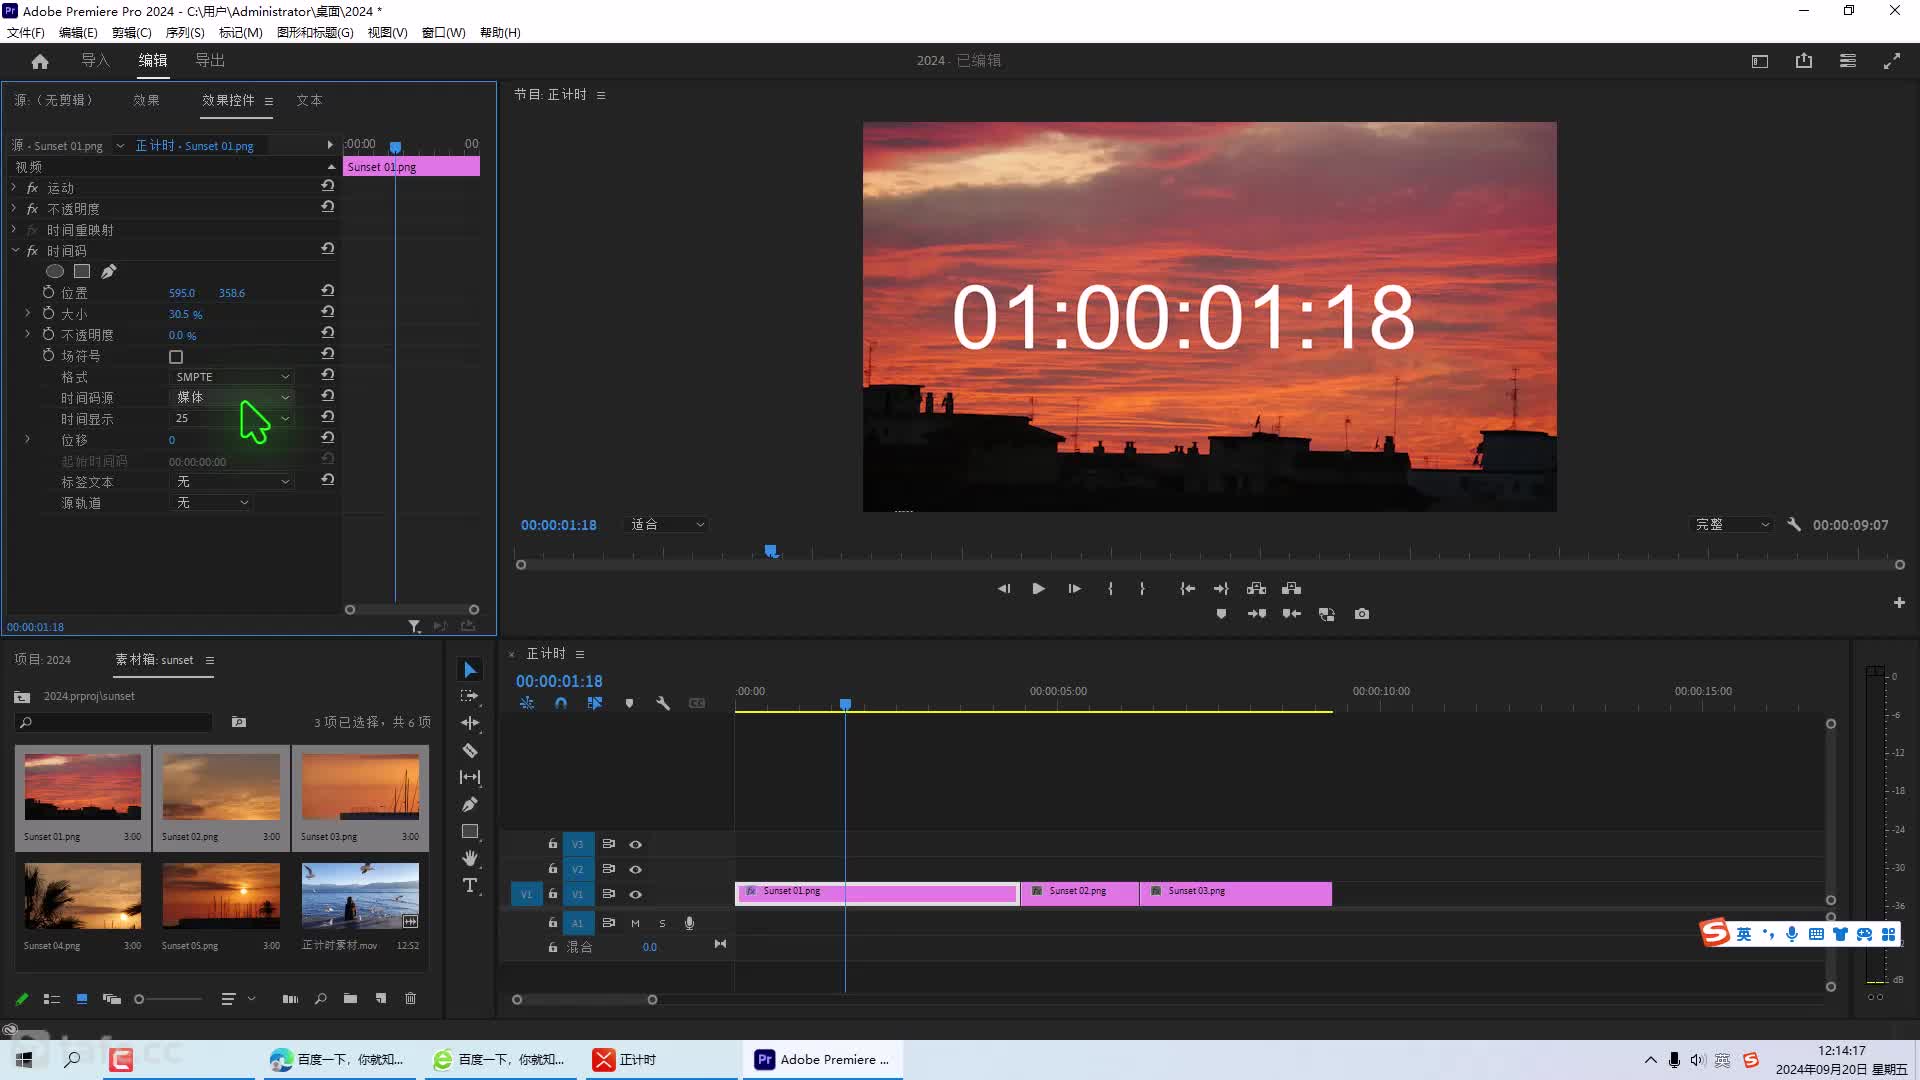Open the source track dropdown
1920x1080 pixels.
[x=212, y=502]
